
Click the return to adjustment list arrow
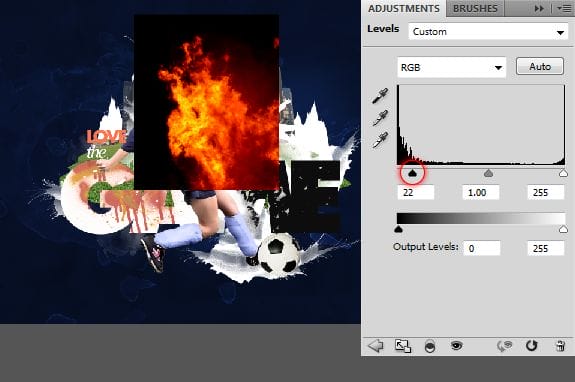point(376,345)
